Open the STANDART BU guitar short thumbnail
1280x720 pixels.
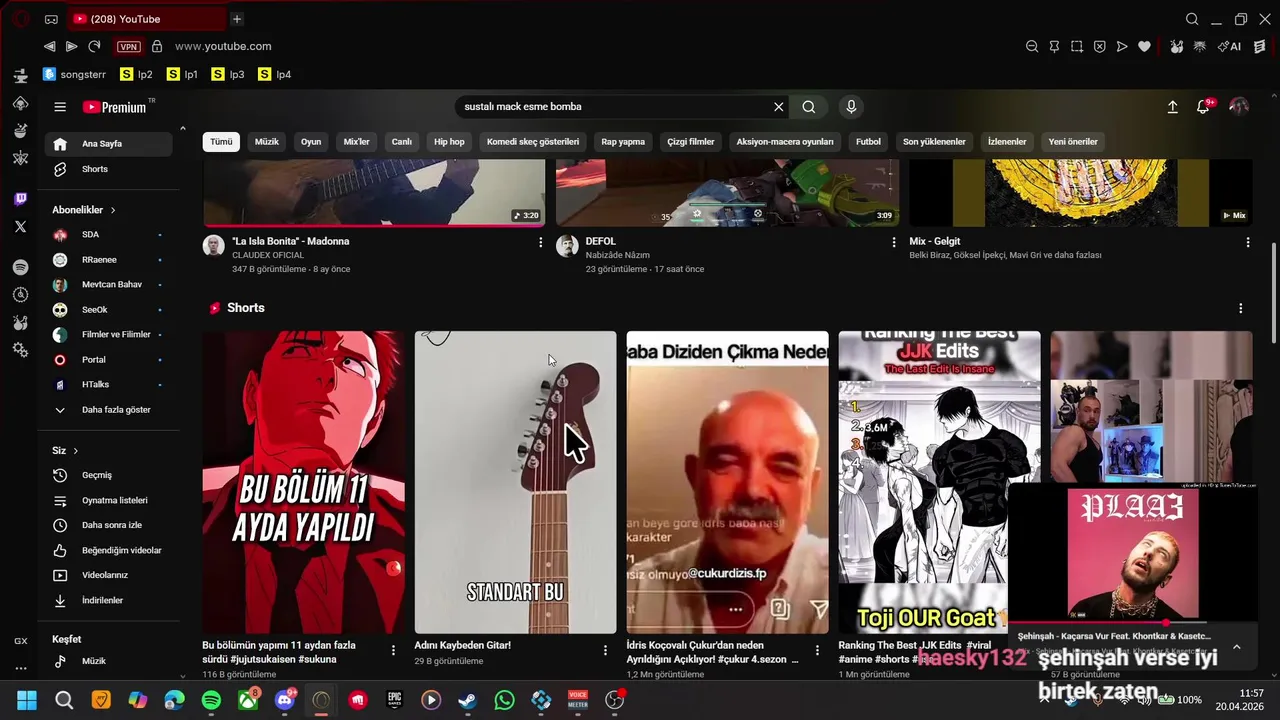(515, 482)
